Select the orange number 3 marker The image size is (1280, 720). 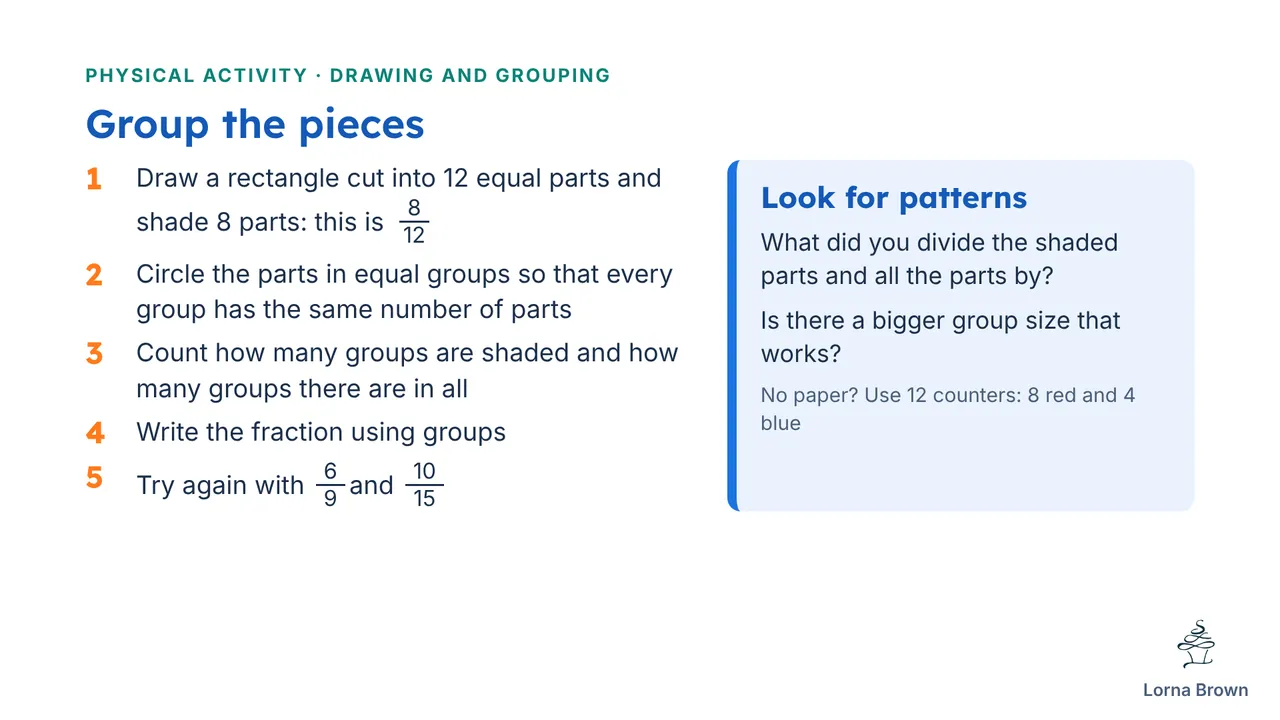coord(94,353)
